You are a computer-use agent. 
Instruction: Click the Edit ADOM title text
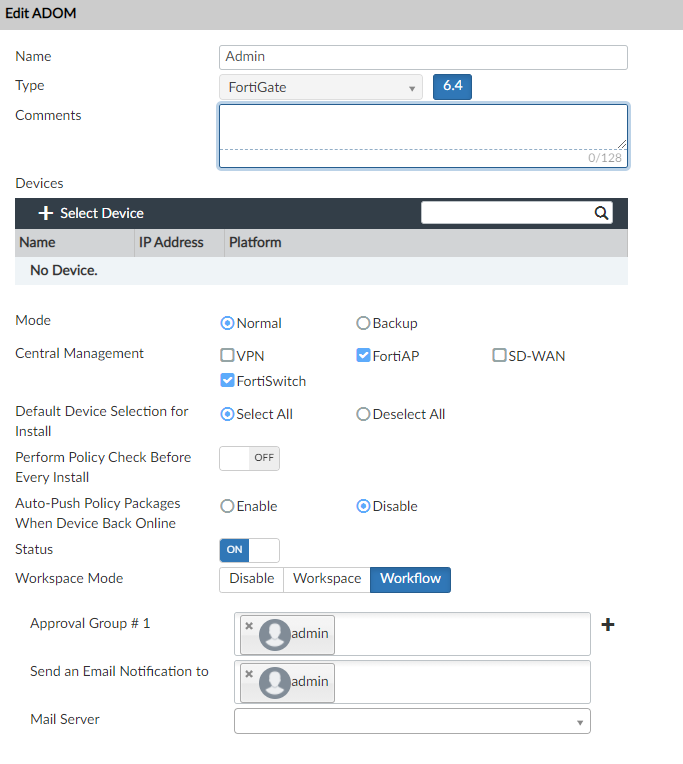click(x=40, y=13)
